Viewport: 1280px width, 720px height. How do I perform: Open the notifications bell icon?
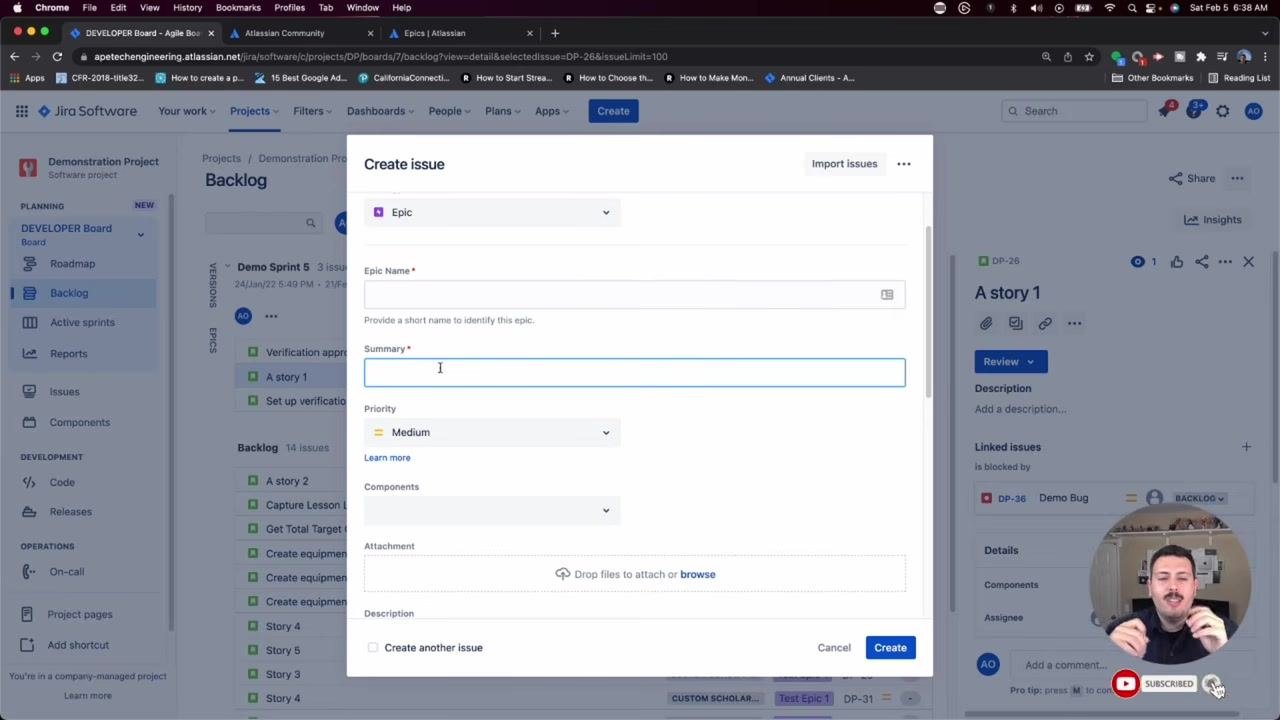point(1165,111)
